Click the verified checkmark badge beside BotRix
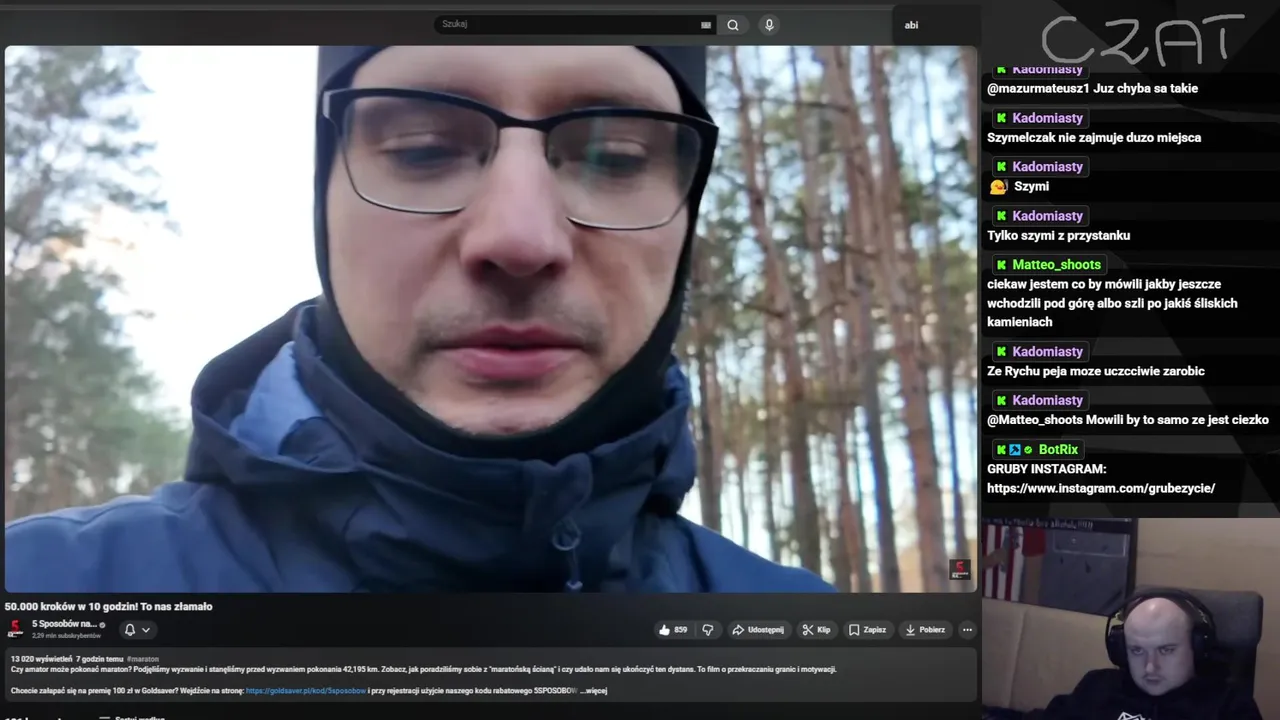The image size is (1280, 720). tap(1028, 450)
